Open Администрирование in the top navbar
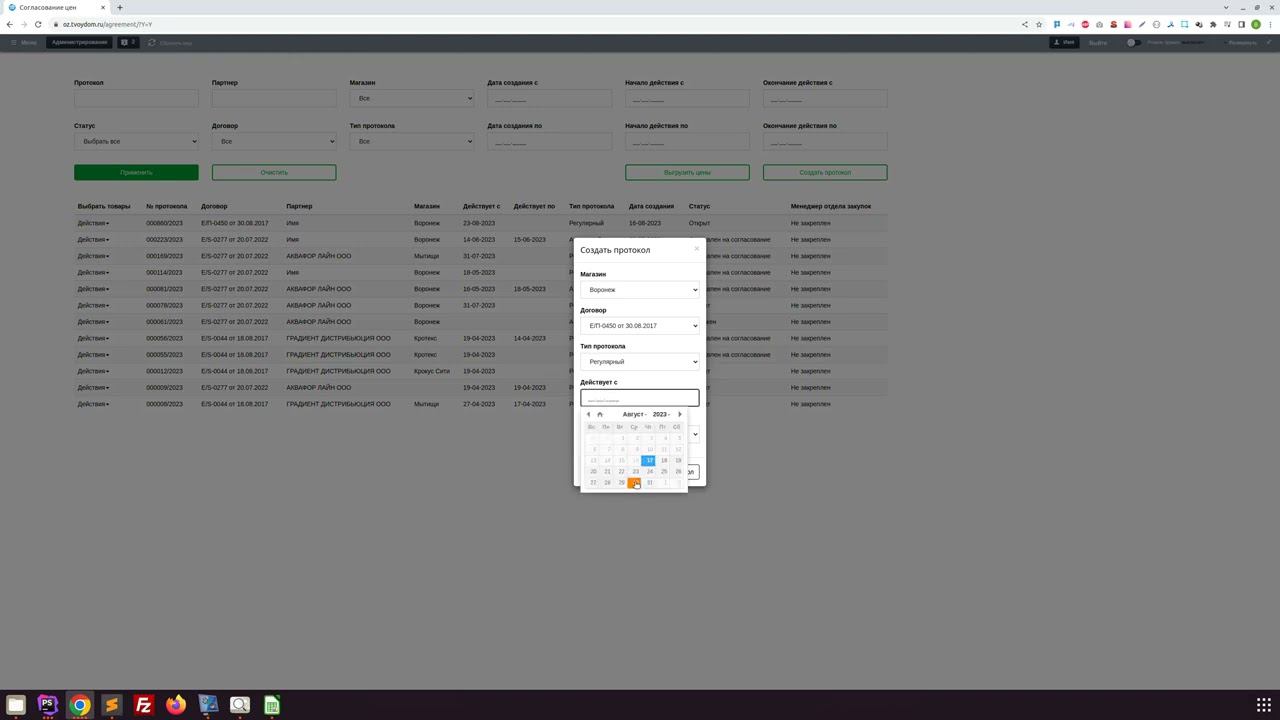 (79, 43)
